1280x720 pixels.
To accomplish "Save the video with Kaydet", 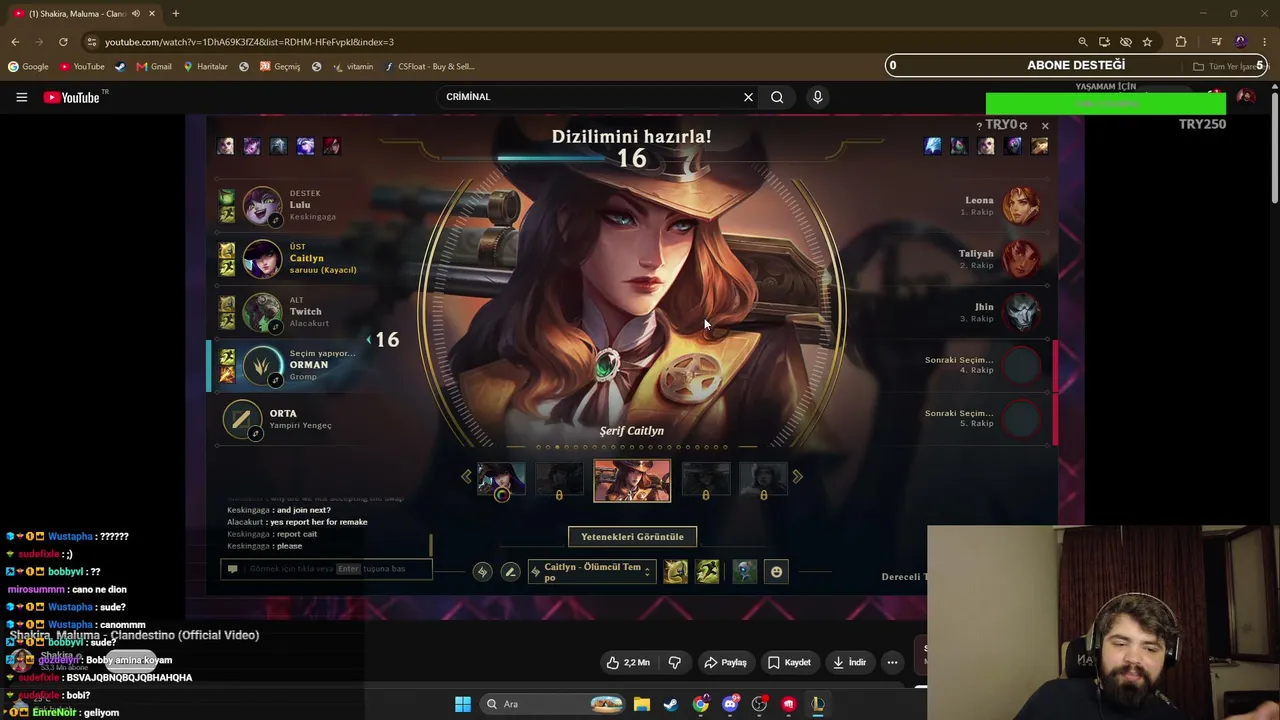I will 789,662.
